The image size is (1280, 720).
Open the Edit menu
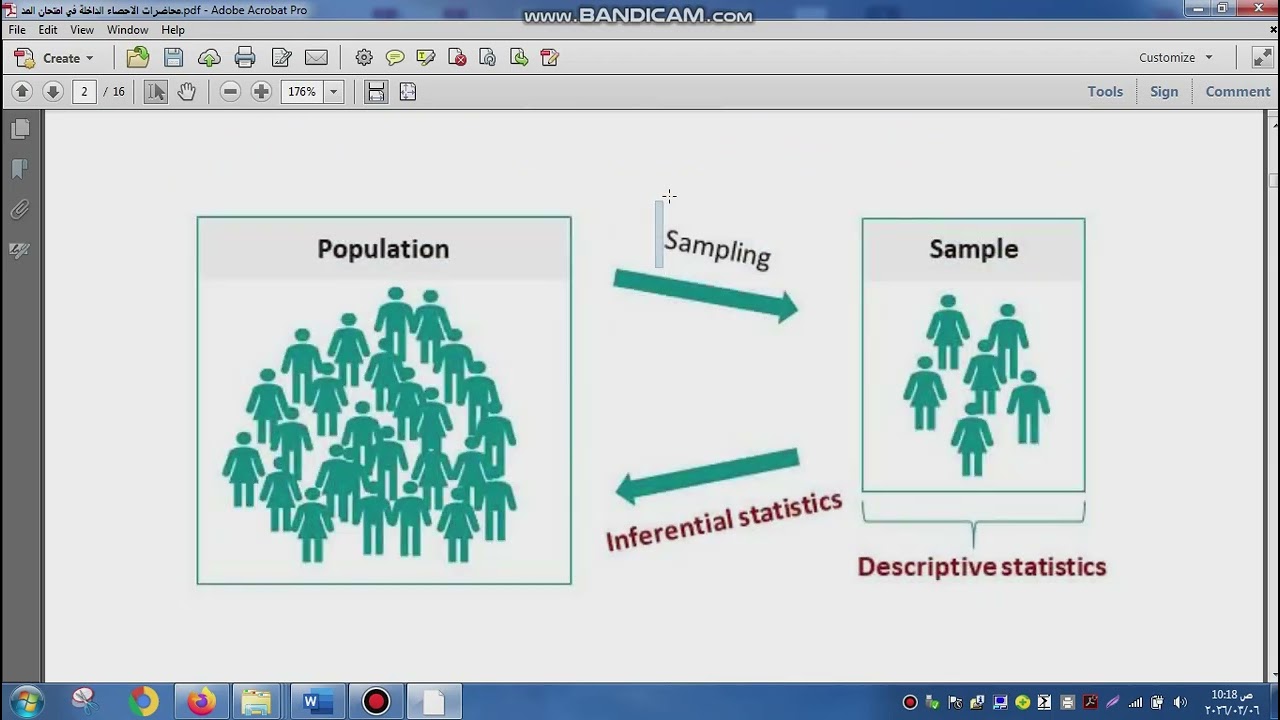tap(48, 30)
